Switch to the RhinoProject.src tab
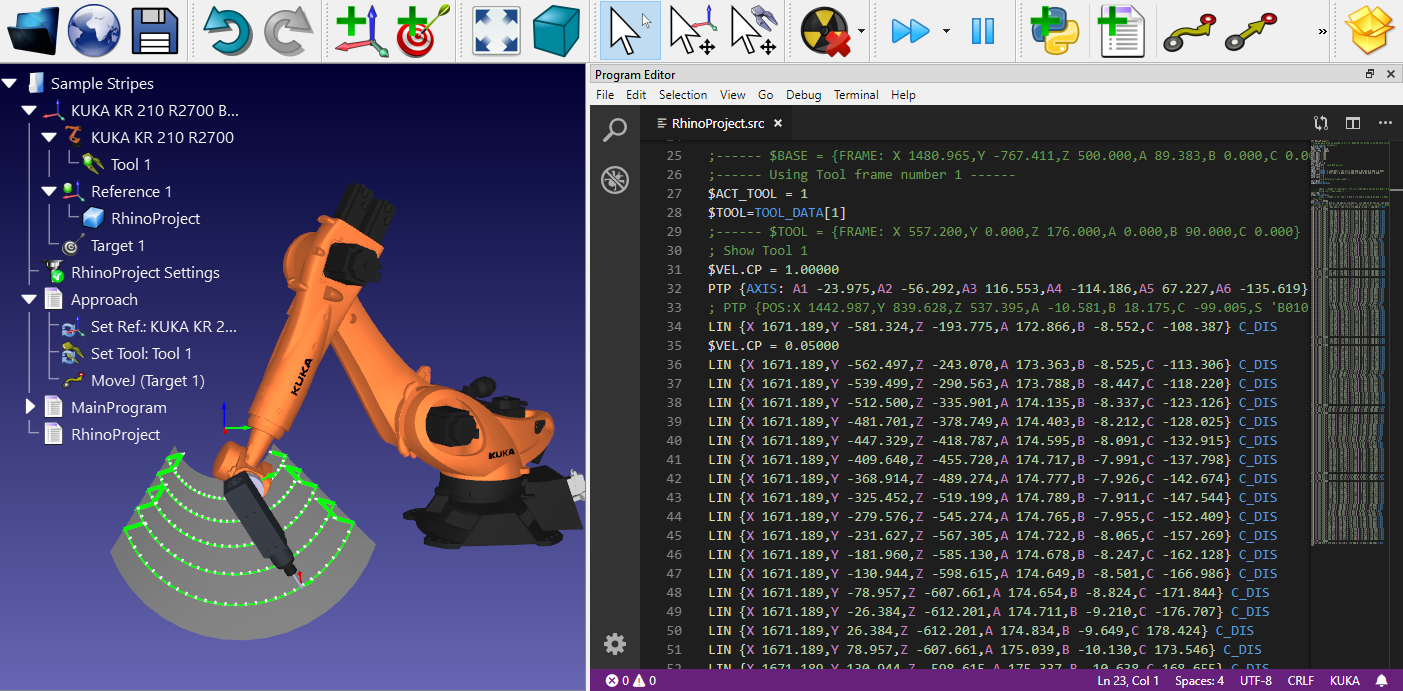This screenshot has height=691, width=1403. tap(717, 123)
